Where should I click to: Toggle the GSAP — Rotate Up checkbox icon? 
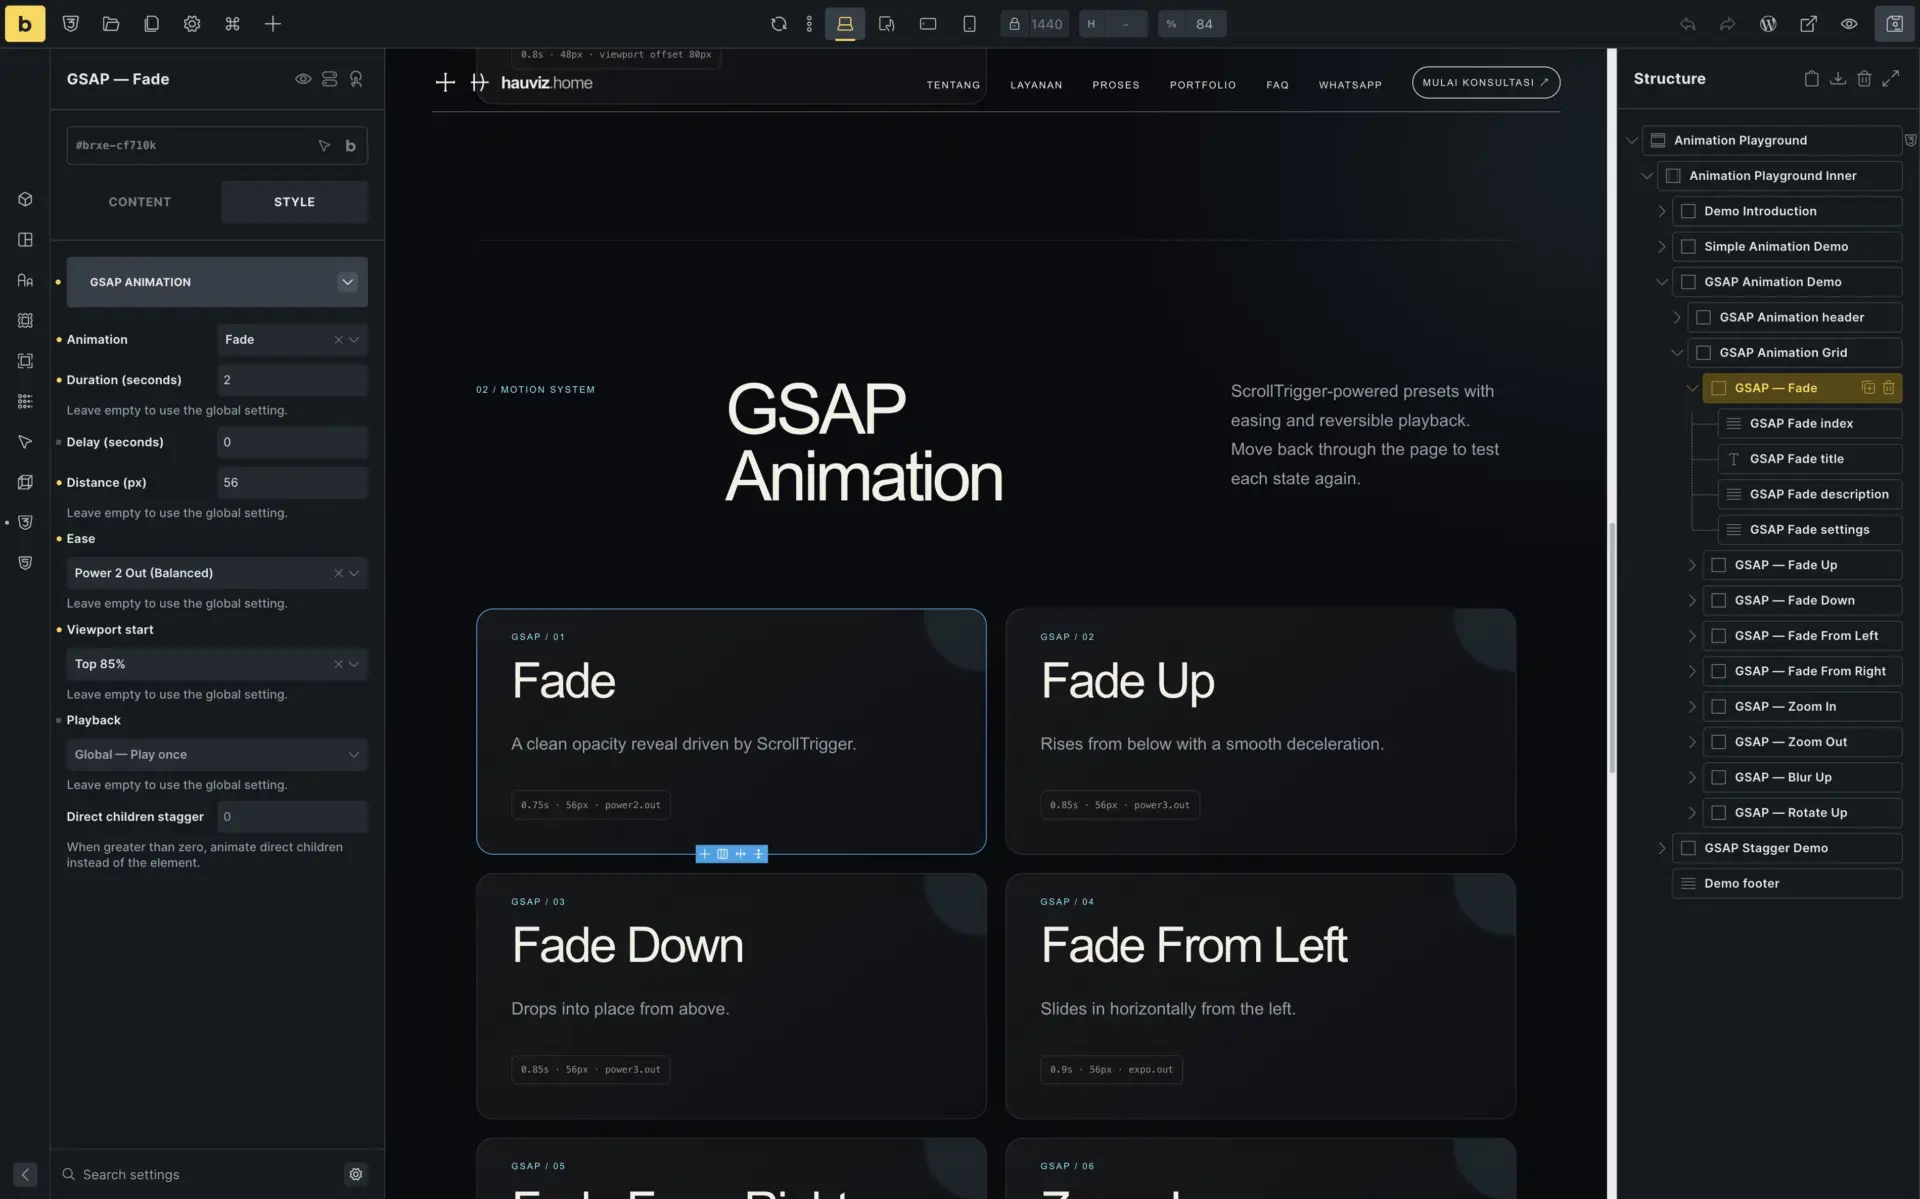tap(1718, 813)
